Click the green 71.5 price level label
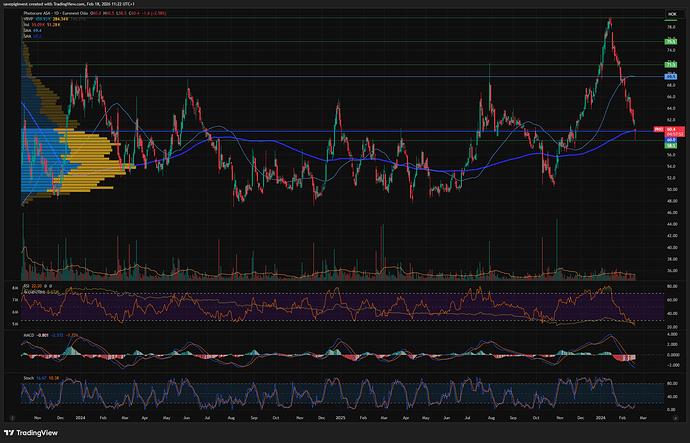The image size is (690, 443). coord(672,65)
